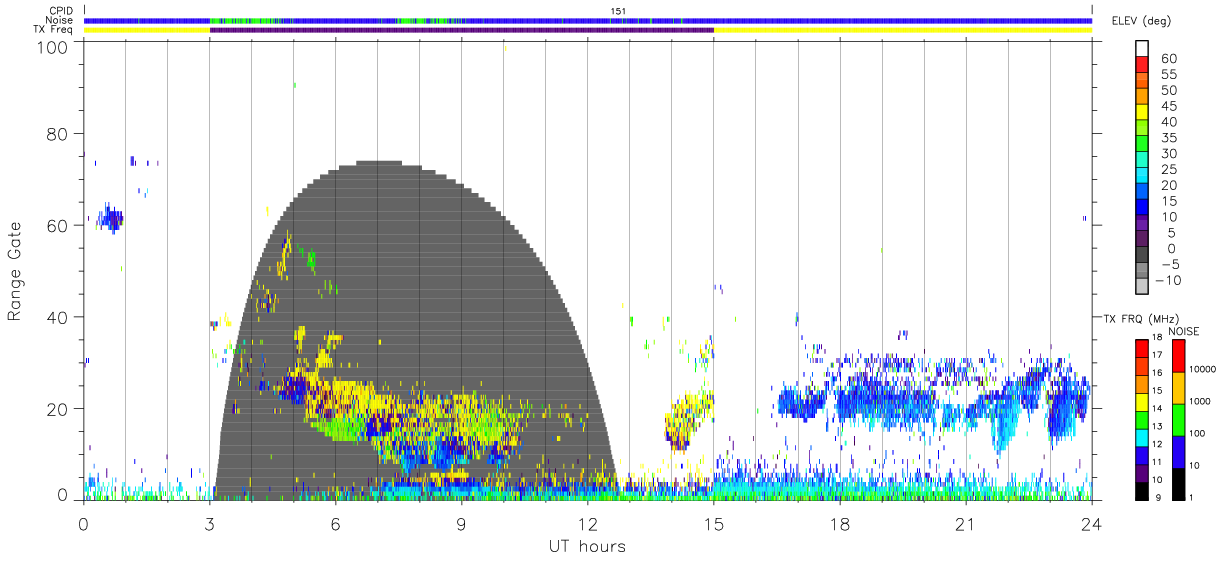Click the white top swatch of ELEV colorbar
Image resolution: width=1228 pixels, height=567 pixels.
1143,48
